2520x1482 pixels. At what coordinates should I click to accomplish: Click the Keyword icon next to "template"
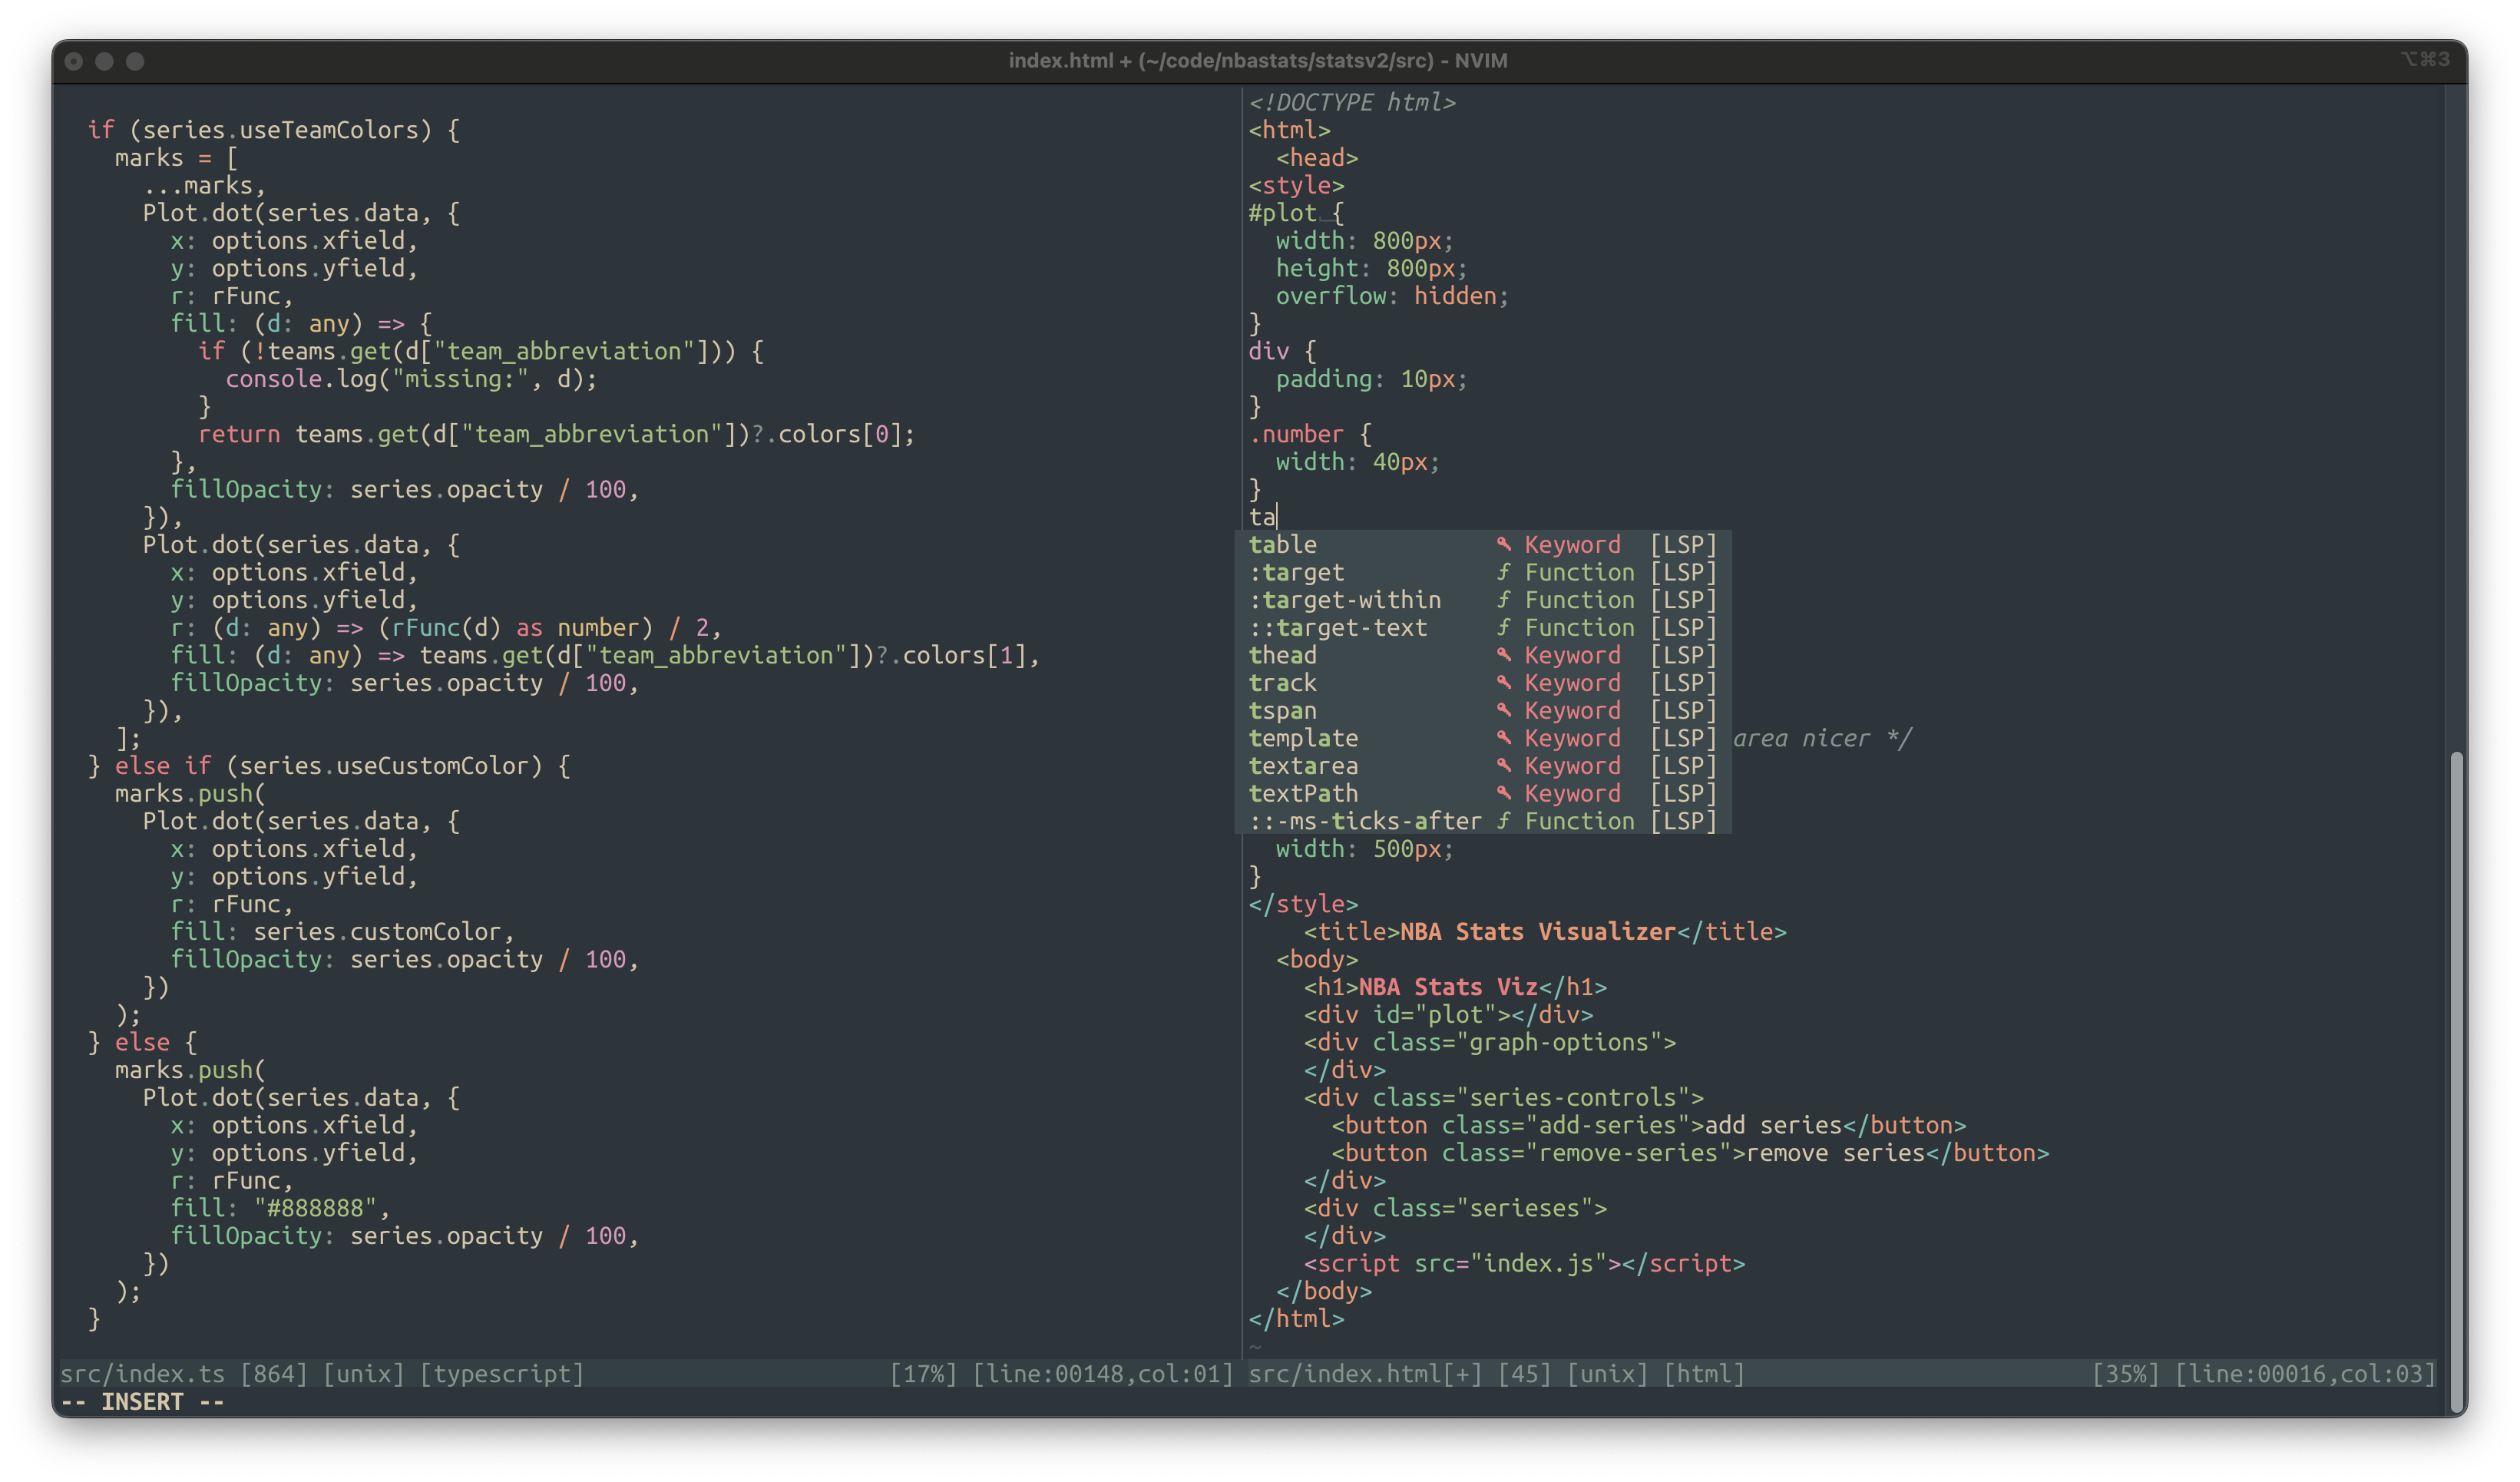[1505, 738]
